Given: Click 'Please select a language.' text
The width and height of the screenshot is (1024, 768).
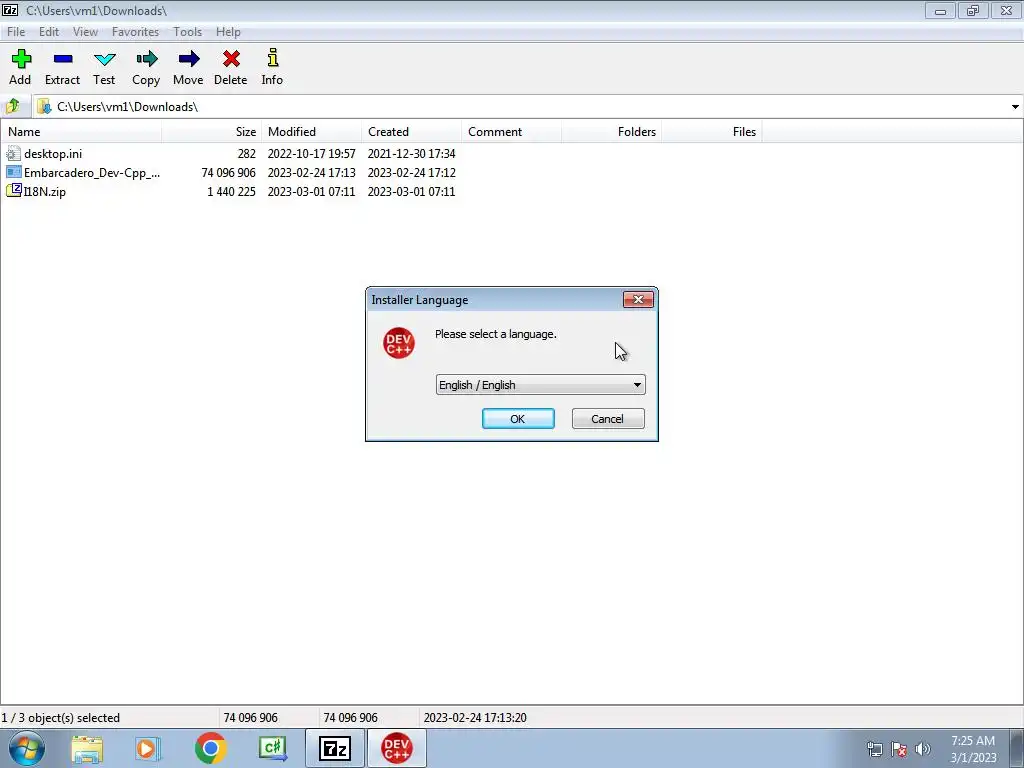Looking at the screenshot, I should (496, 334).
